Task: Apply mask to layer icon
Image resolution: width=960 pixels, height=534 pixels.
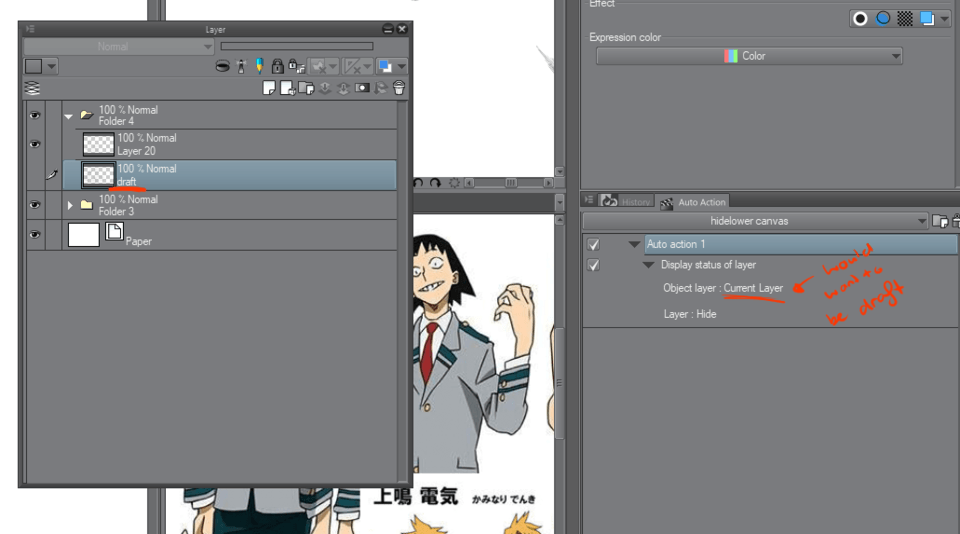Action: pos(380,88)
